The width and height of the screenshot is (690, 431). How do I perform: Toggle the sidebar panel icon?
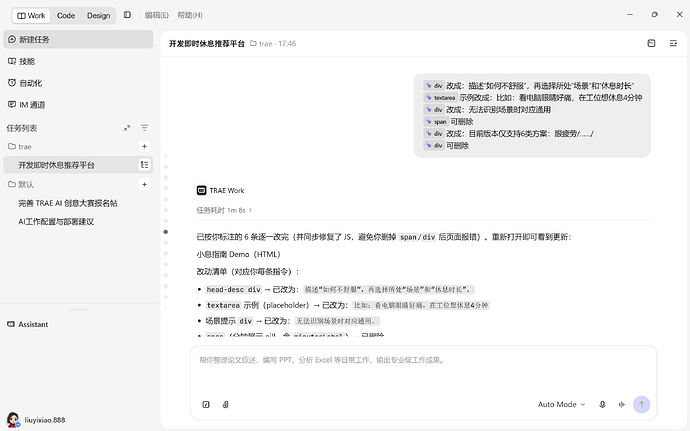click(127, 15)
